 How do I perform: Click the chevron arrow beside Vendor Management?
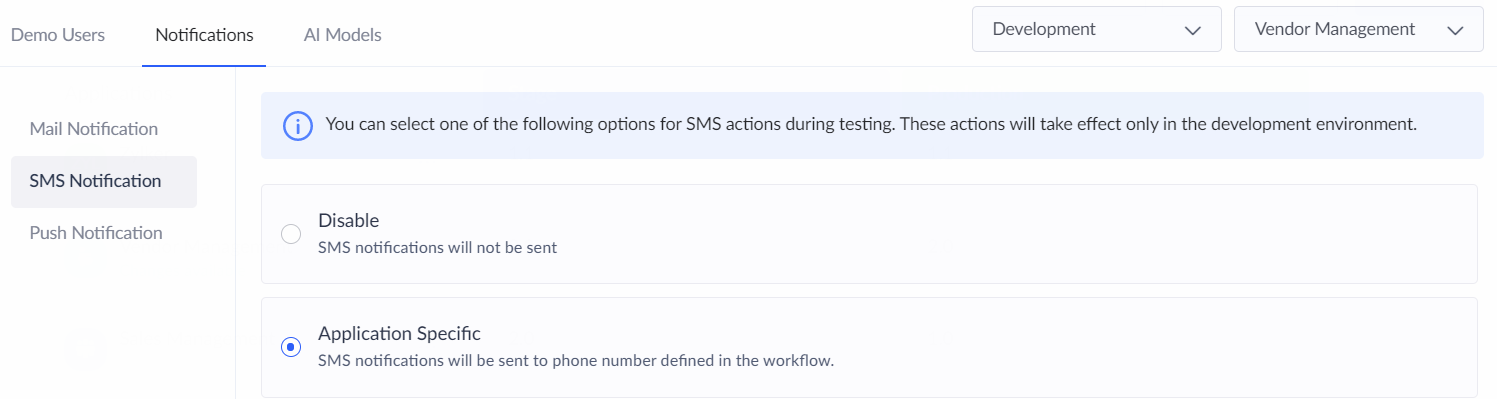coord(1454,30)
